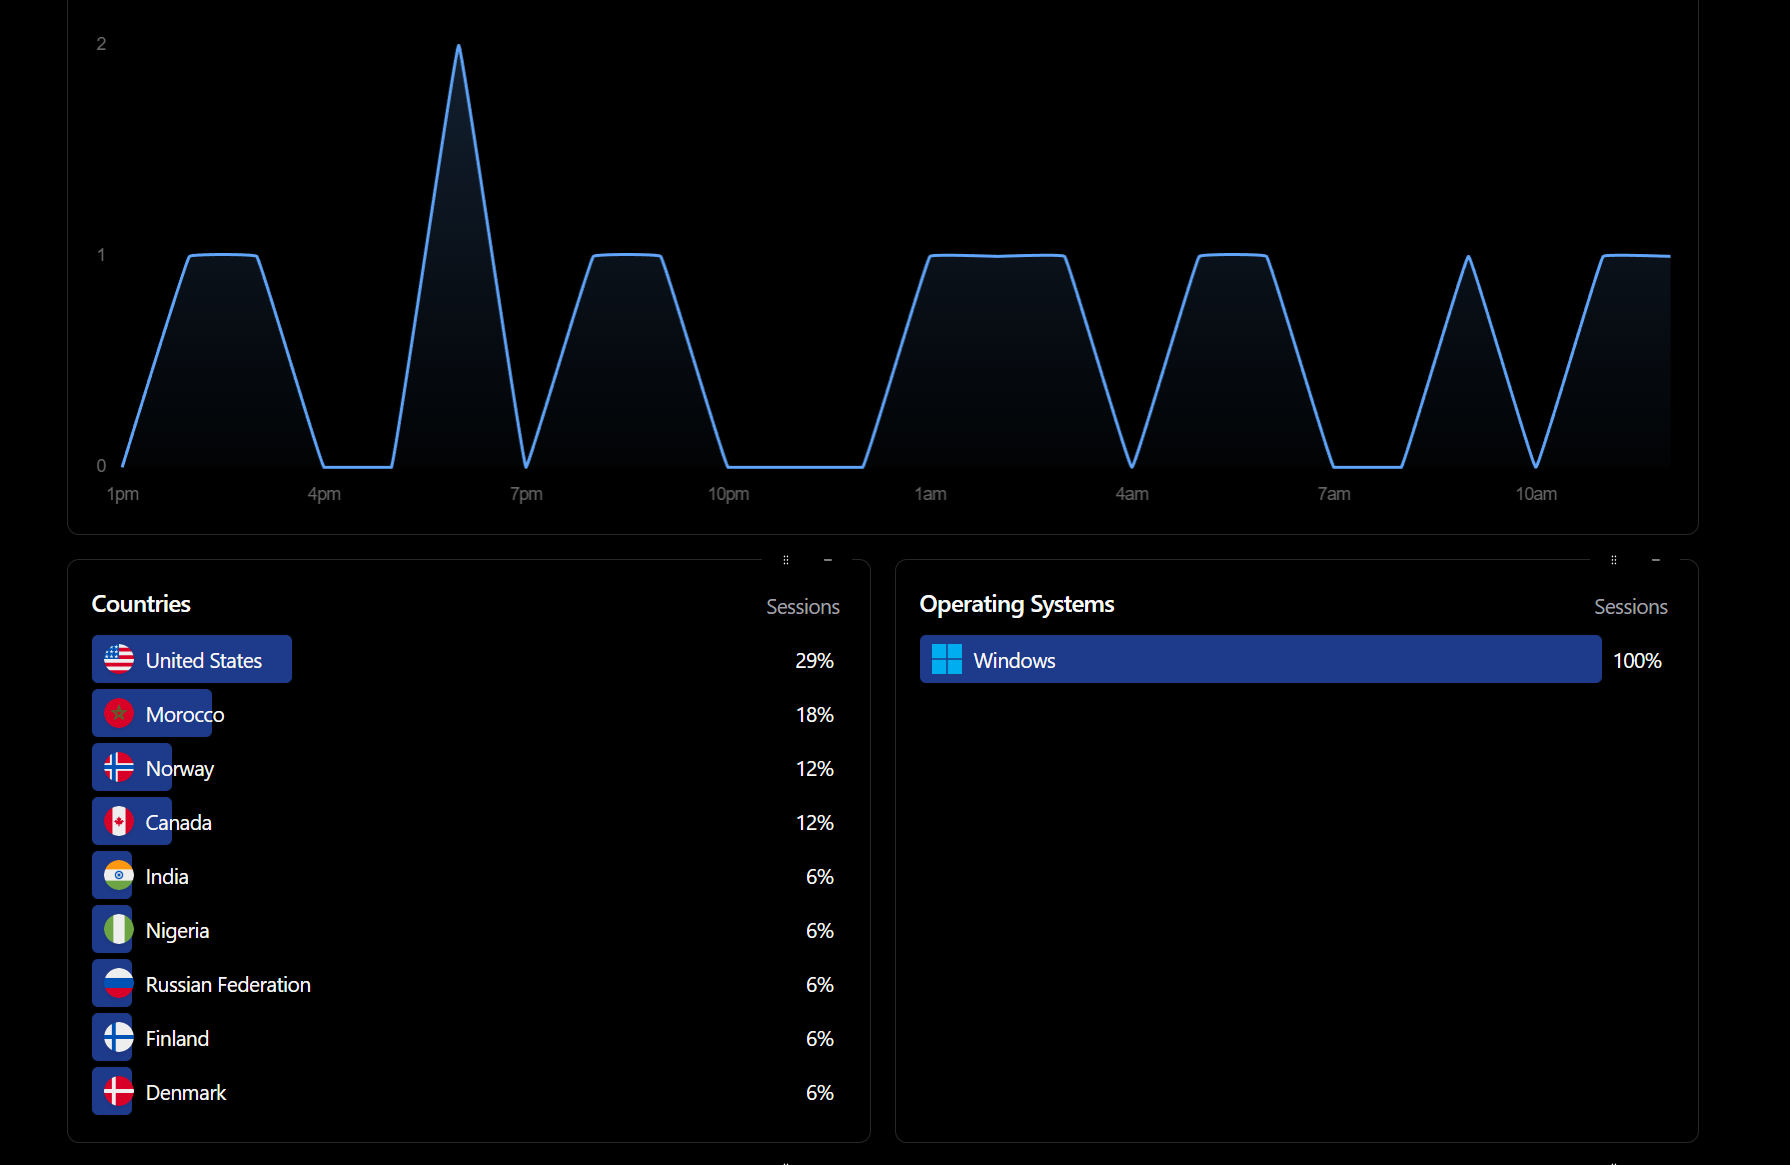Image resolution: width=1790 pixels, height=1165 pixels.
Task: Click the Operating Systems heading
Action: 1016,604
